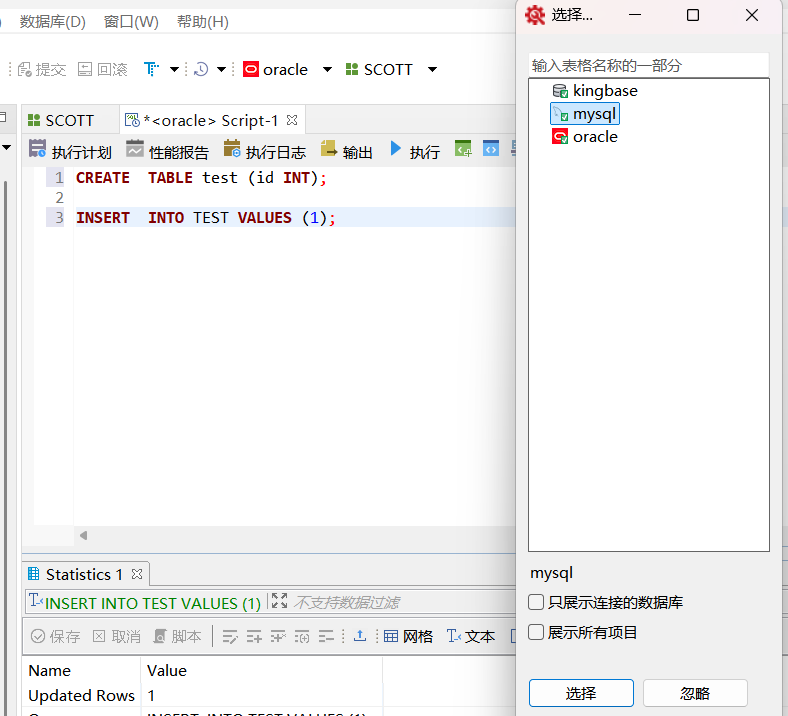Image resolution: width=788 pixels, height=716 pixels.
Task: Select kingbase in the connection list
Action: point(604,91)
